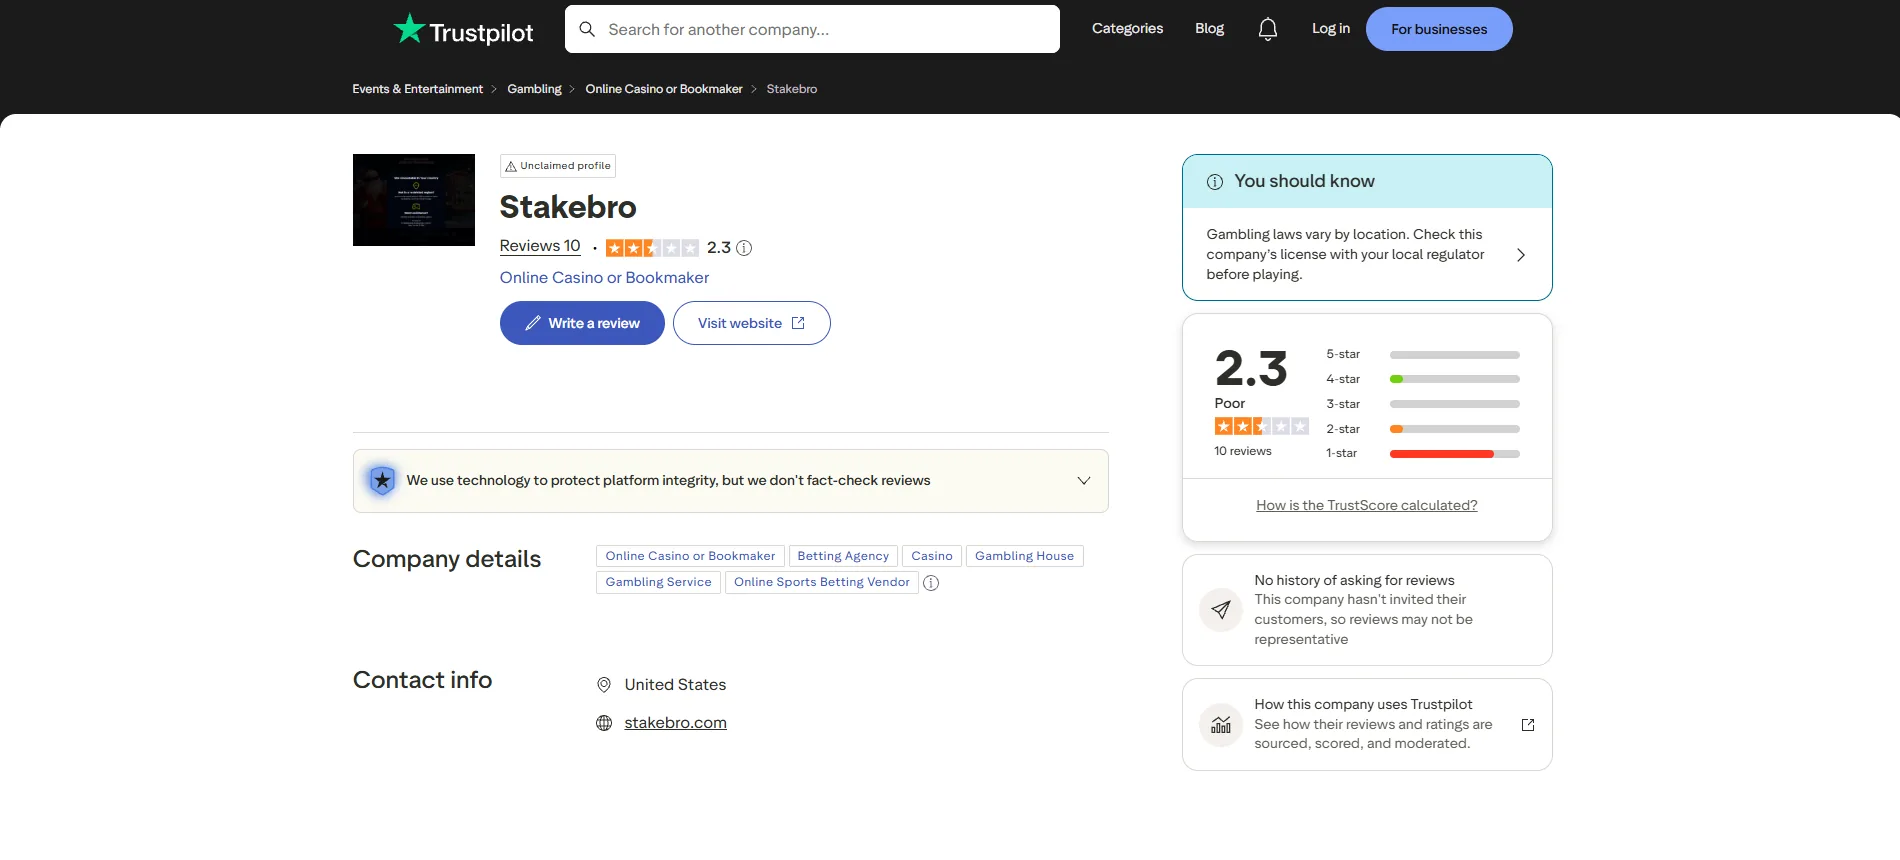Open the notifications bell
This screenshot has height=860, width=1900.
click(x=1268, y=29)
